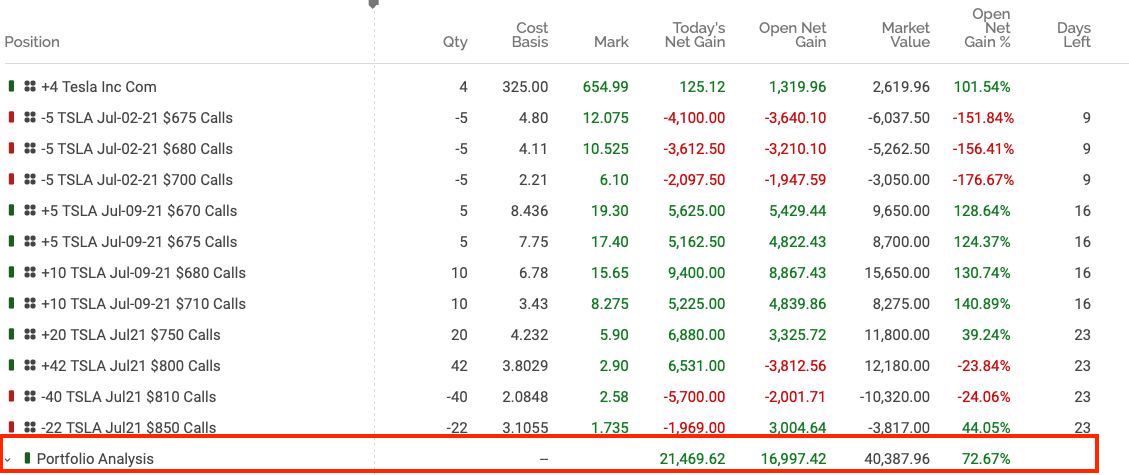Click grid icon beside +4 Tesla Inc Com

tap(30, 87)
